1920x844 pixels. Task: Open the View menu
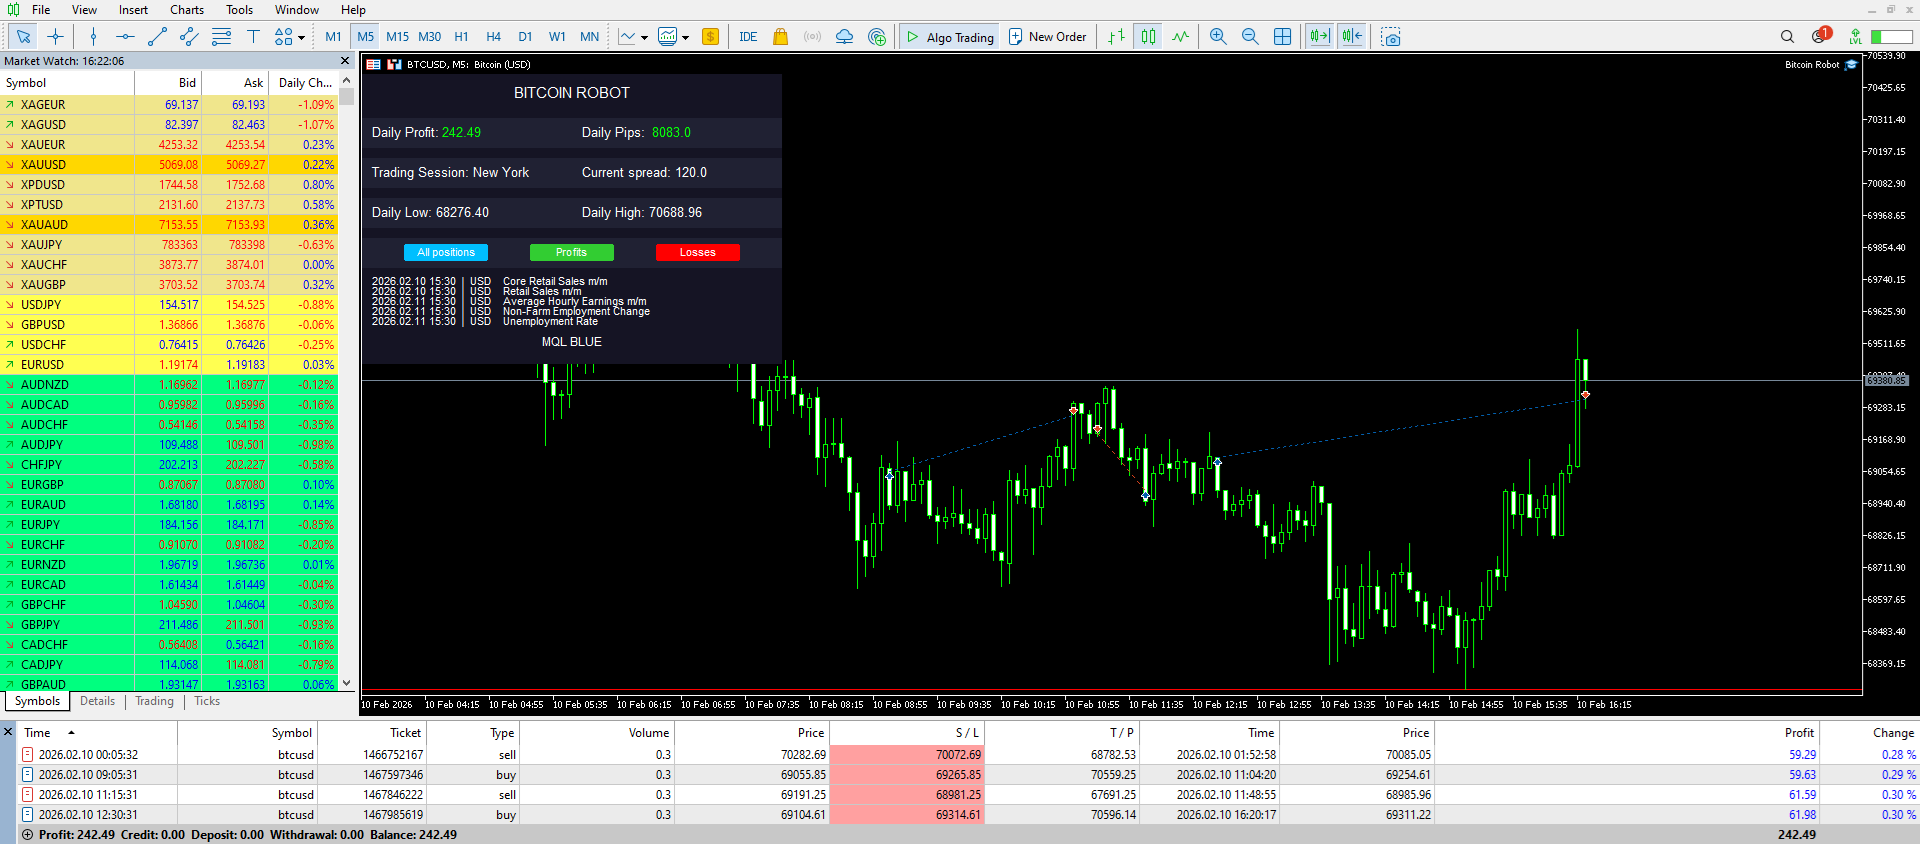84,10
